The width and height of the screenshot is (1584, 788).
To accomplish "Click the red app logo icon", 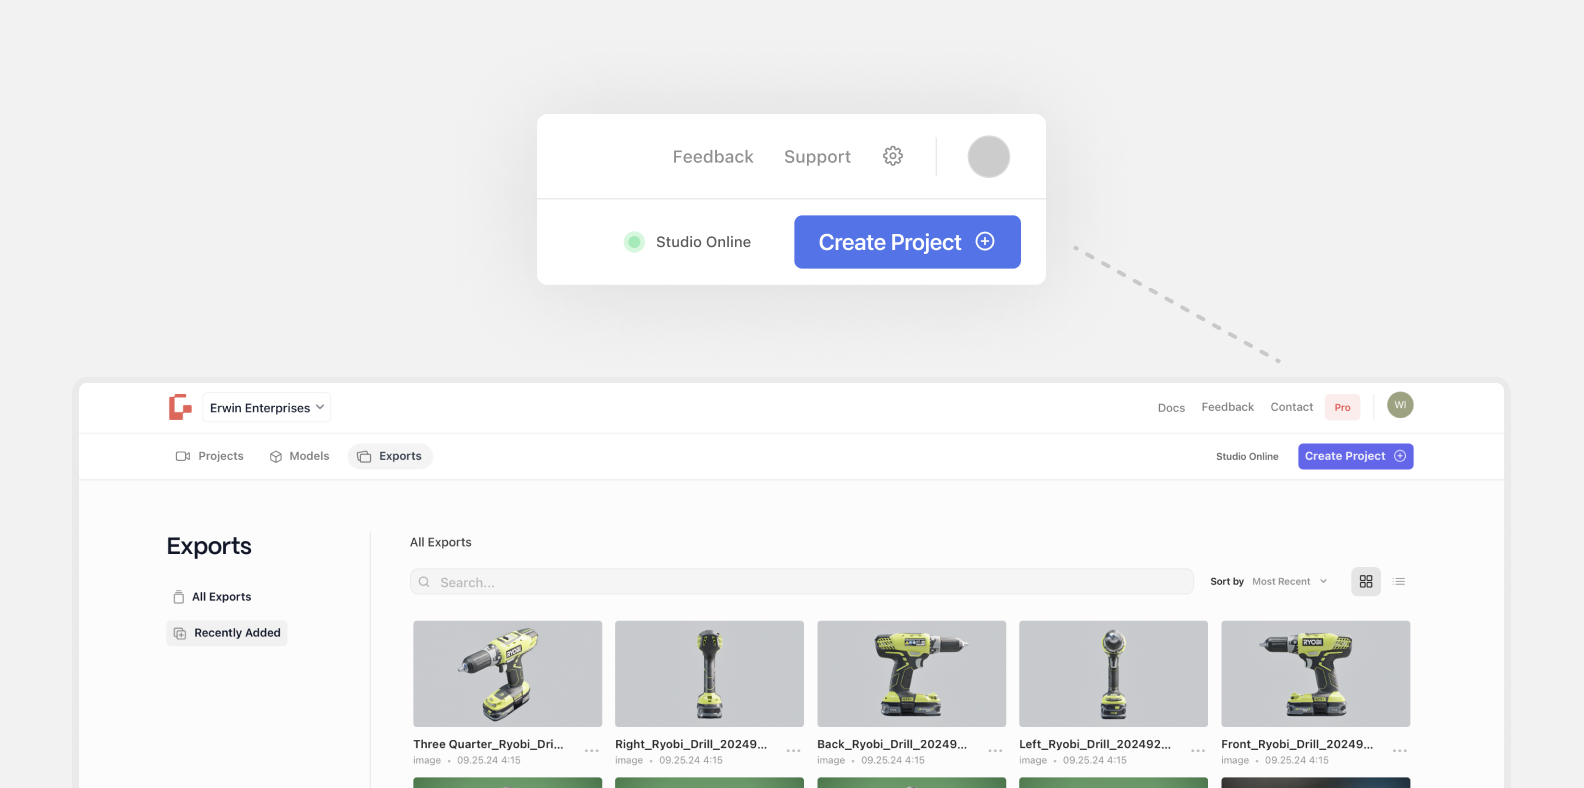I will [x=180, y=407].
